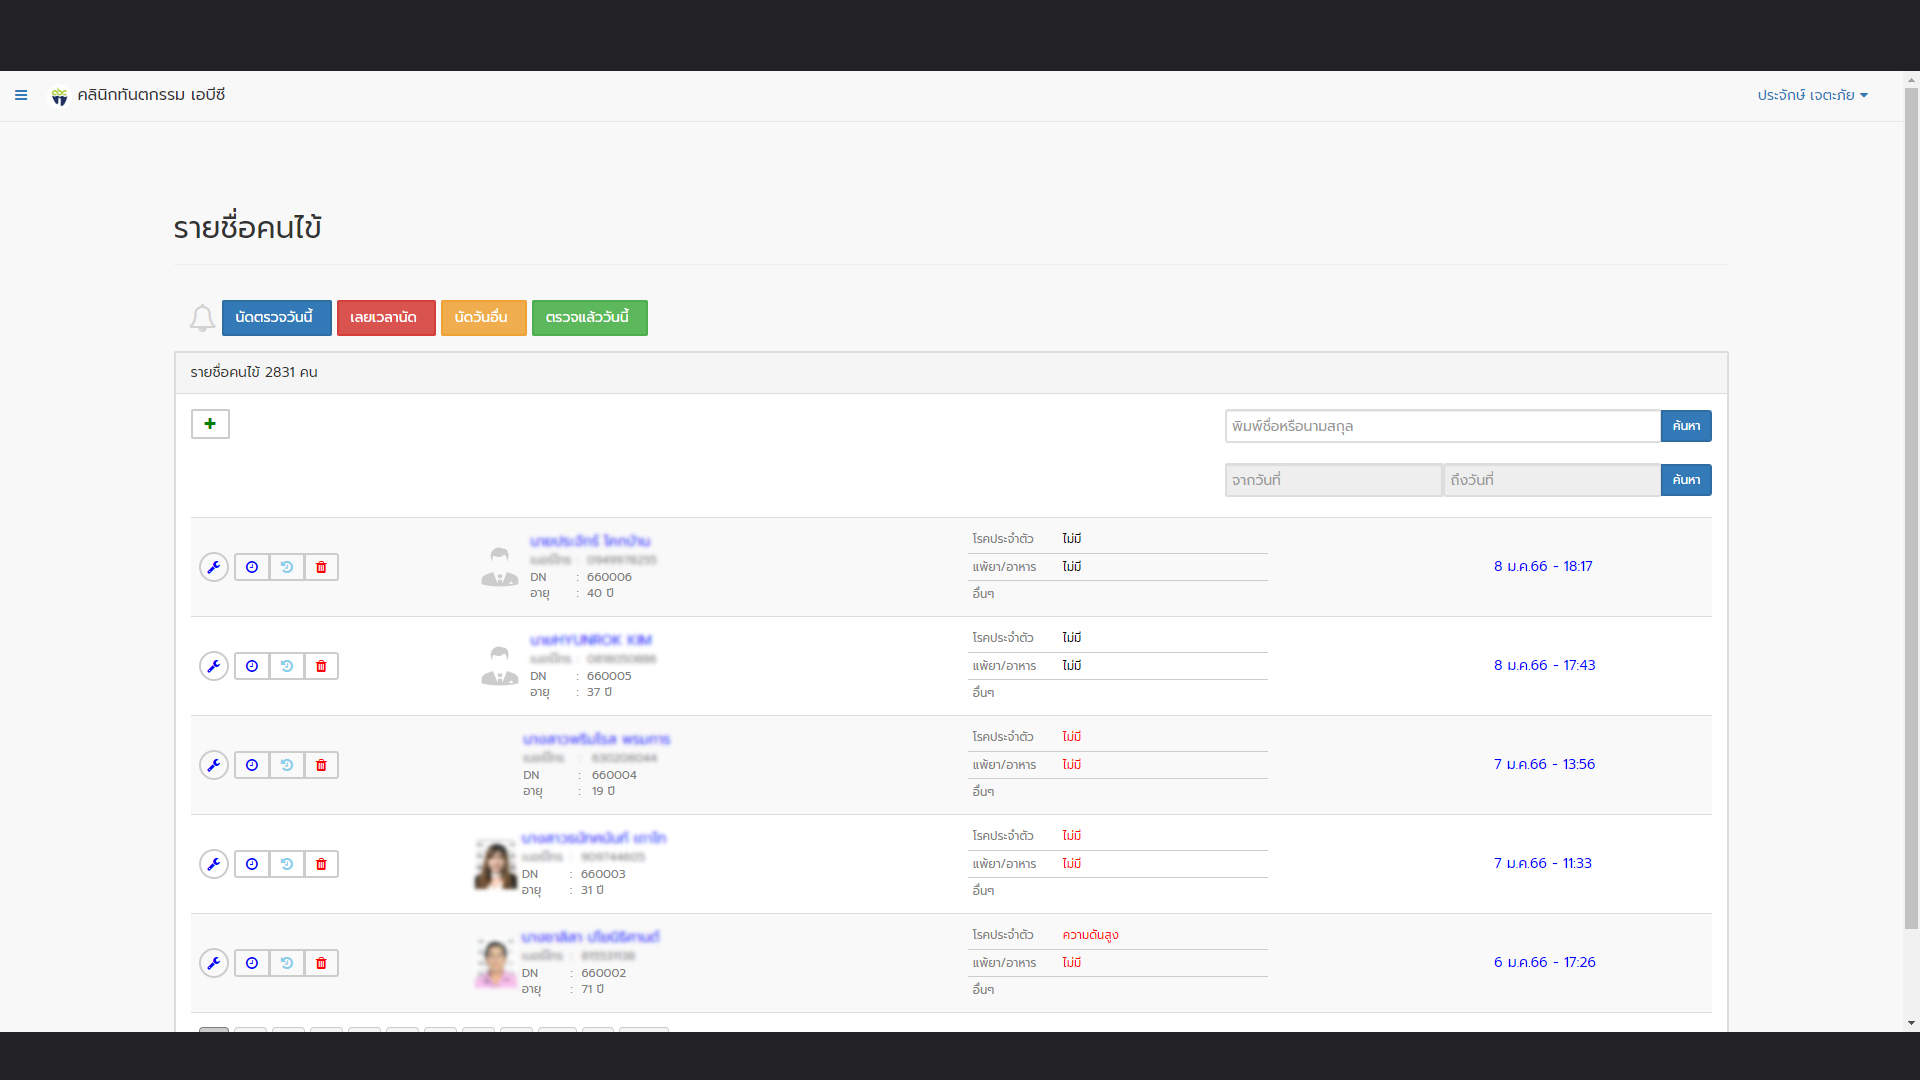Select the เลยเวลานัด red filter button
The width and height of the screenshot is (1920, 1080).
pyautogui.click(x=385, y=318)
